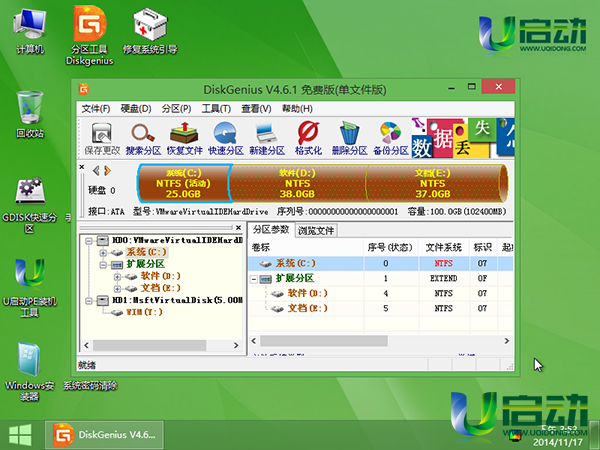Select the 软件(D:) partition bar segment
Image resolution: width=600 pixels, height=450 pixels.
click(297, 183)
